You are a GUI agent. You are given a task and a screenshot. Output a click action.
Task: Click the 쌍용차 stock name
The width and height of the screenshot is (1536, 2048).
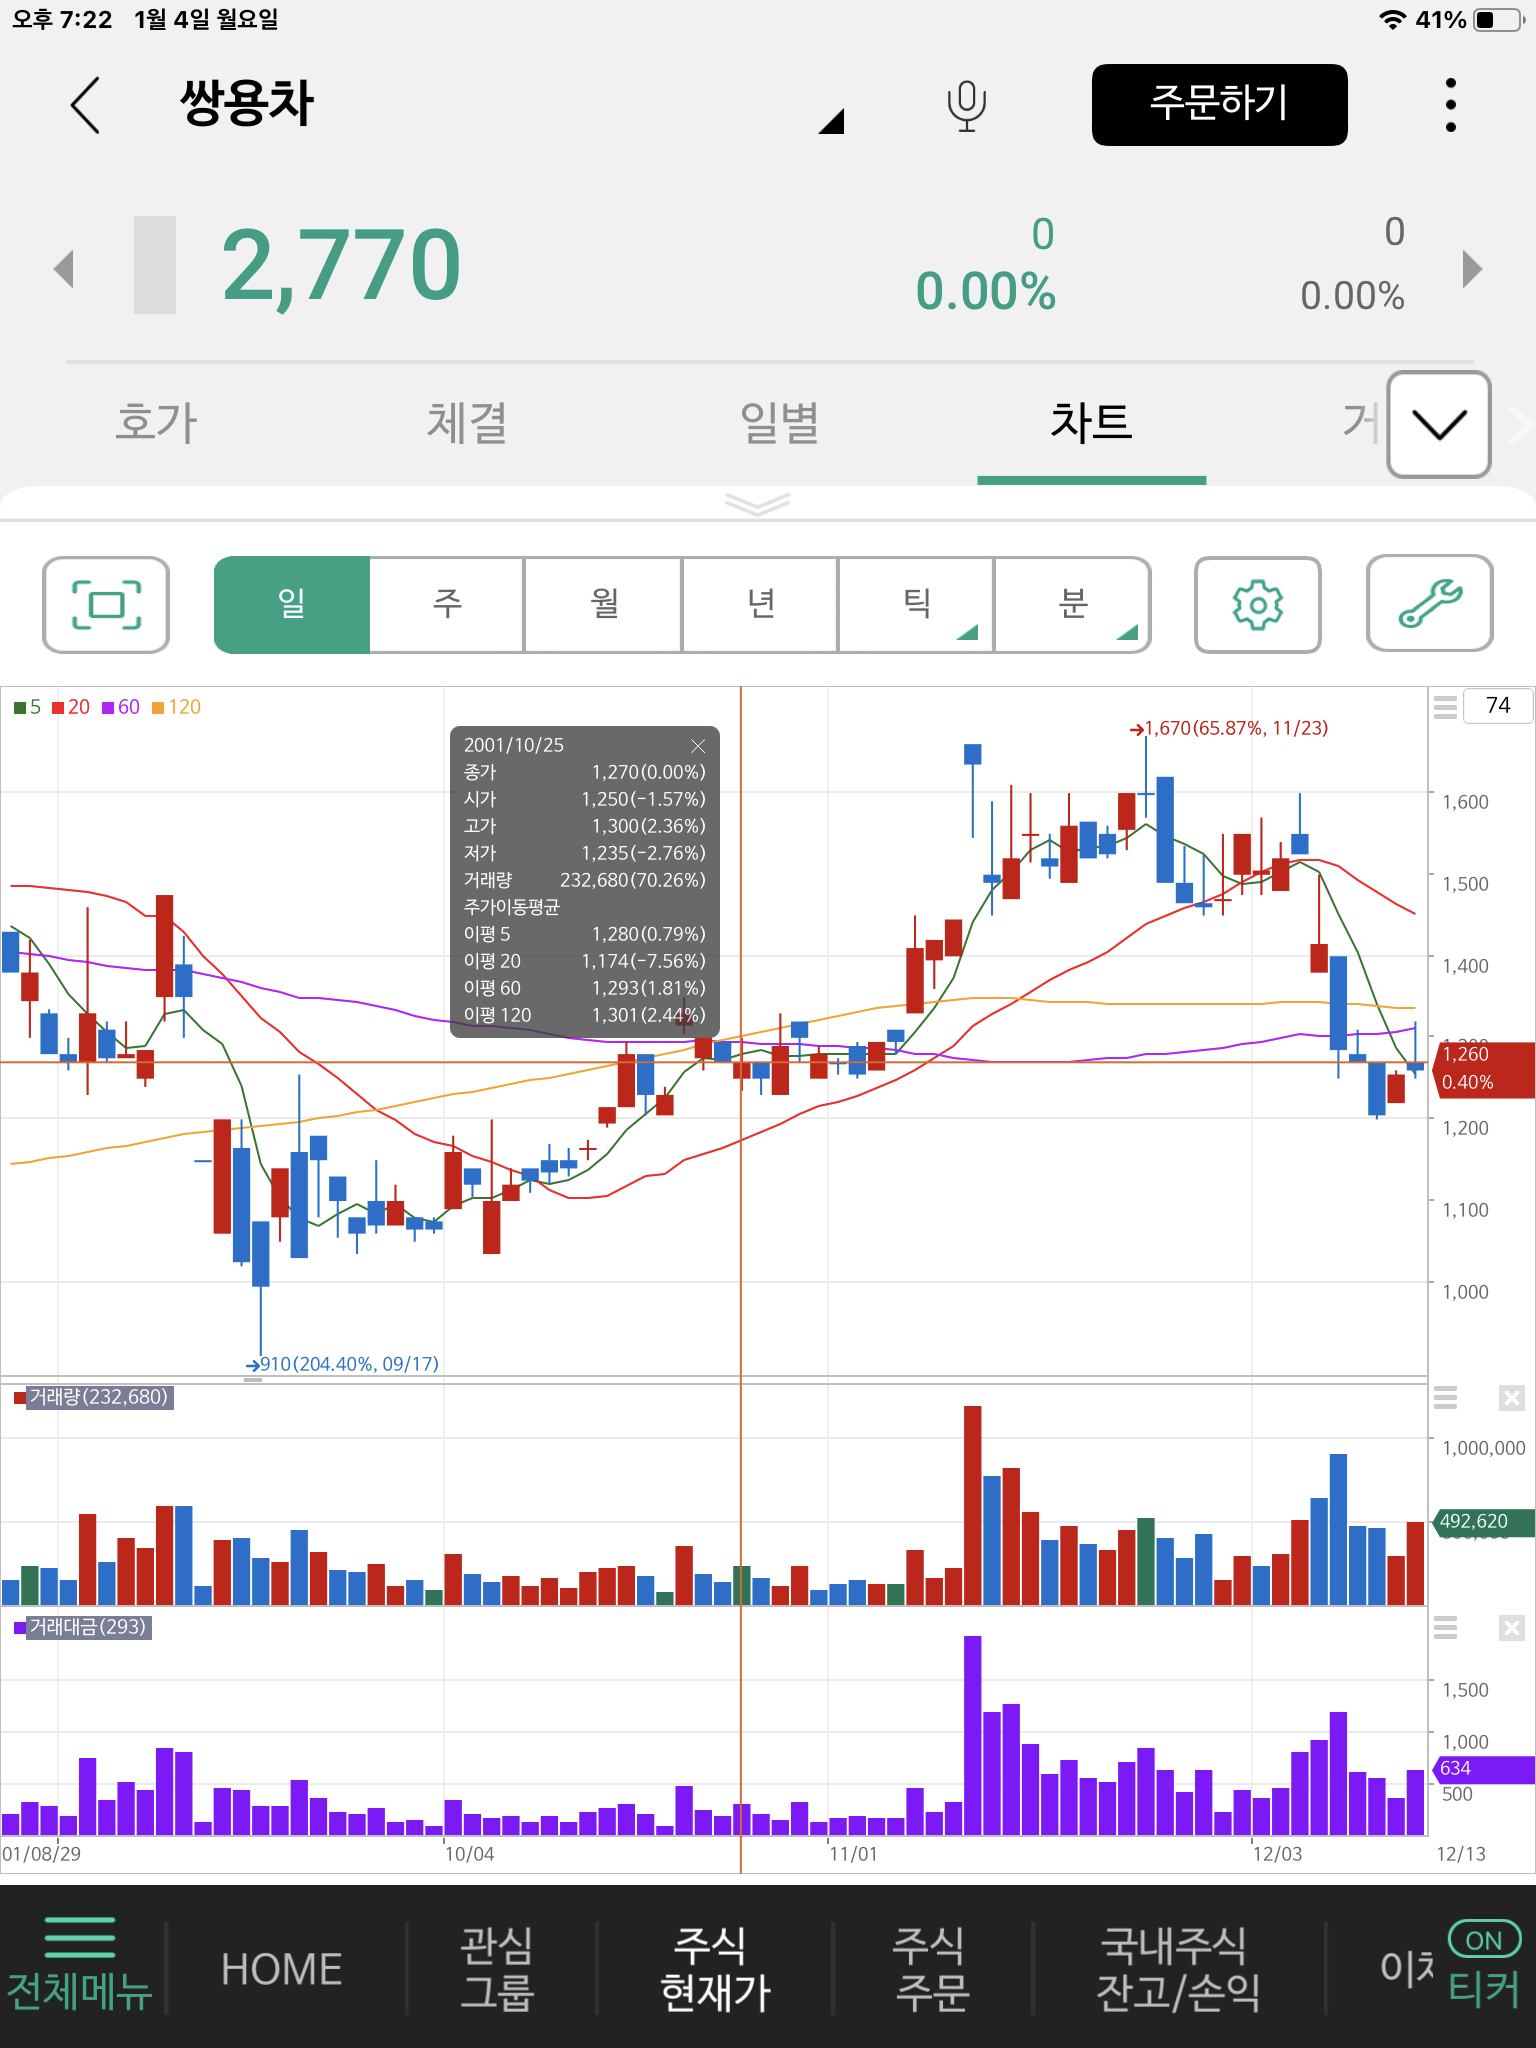point(247,104)
